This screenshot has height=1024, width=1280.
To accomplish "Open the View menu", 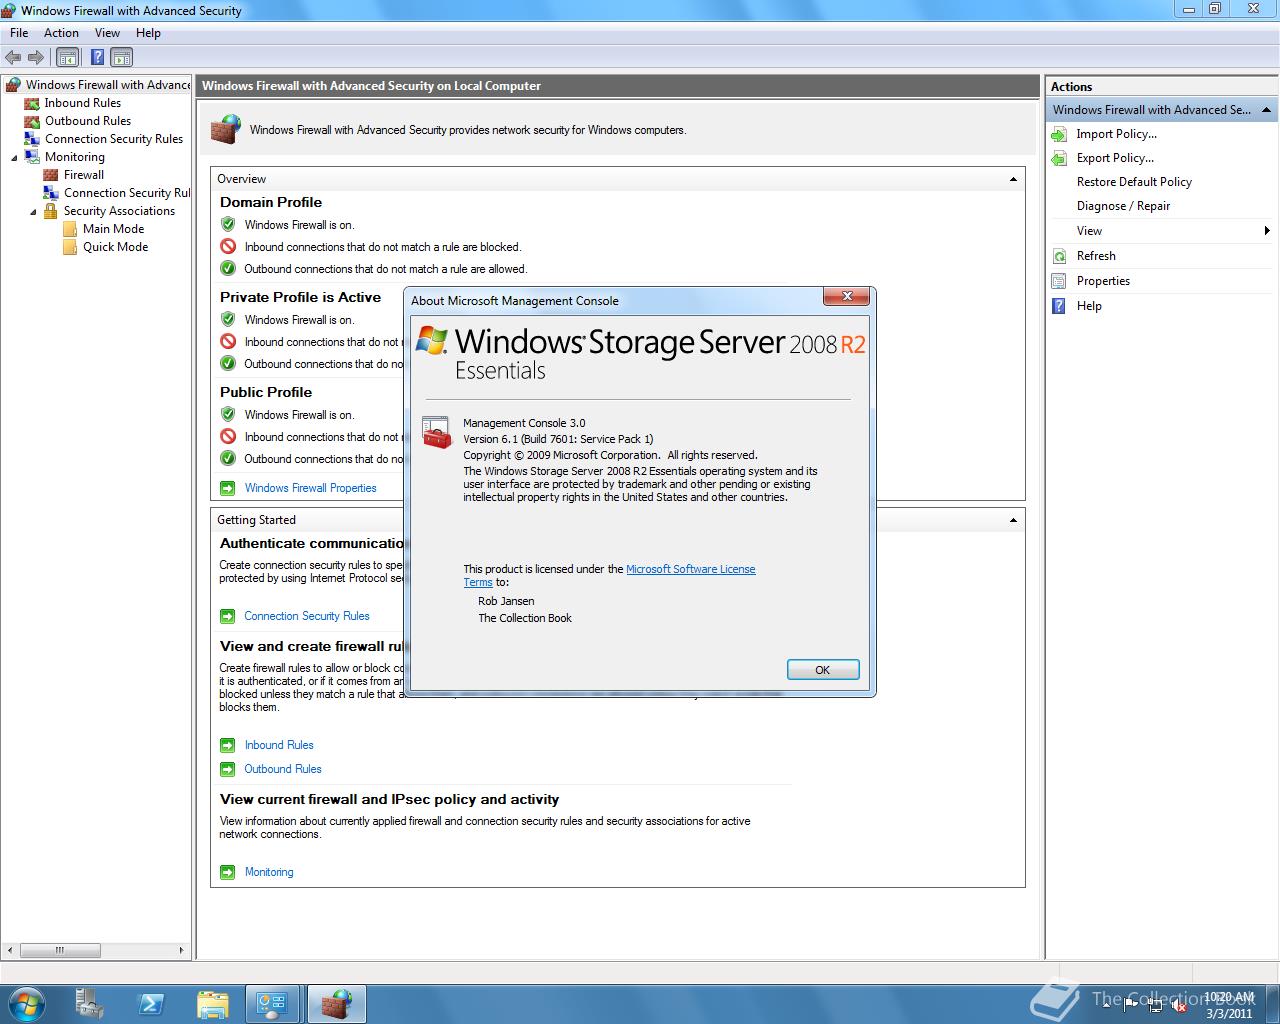I will (x=107, y=33).
